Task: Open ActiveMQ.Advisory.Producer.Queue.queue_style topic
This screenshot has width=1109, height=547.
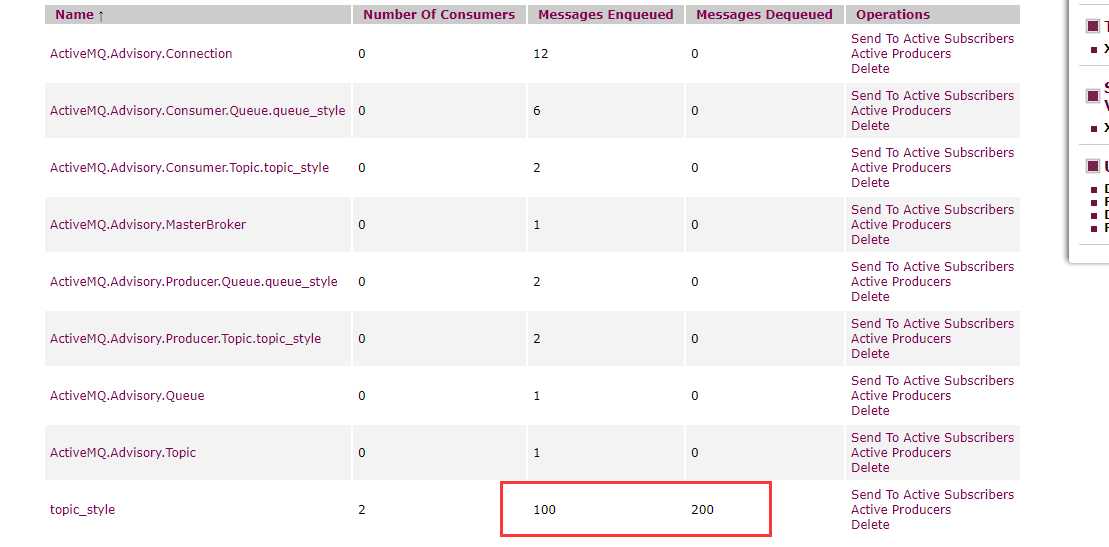Action: pos(193,282)
